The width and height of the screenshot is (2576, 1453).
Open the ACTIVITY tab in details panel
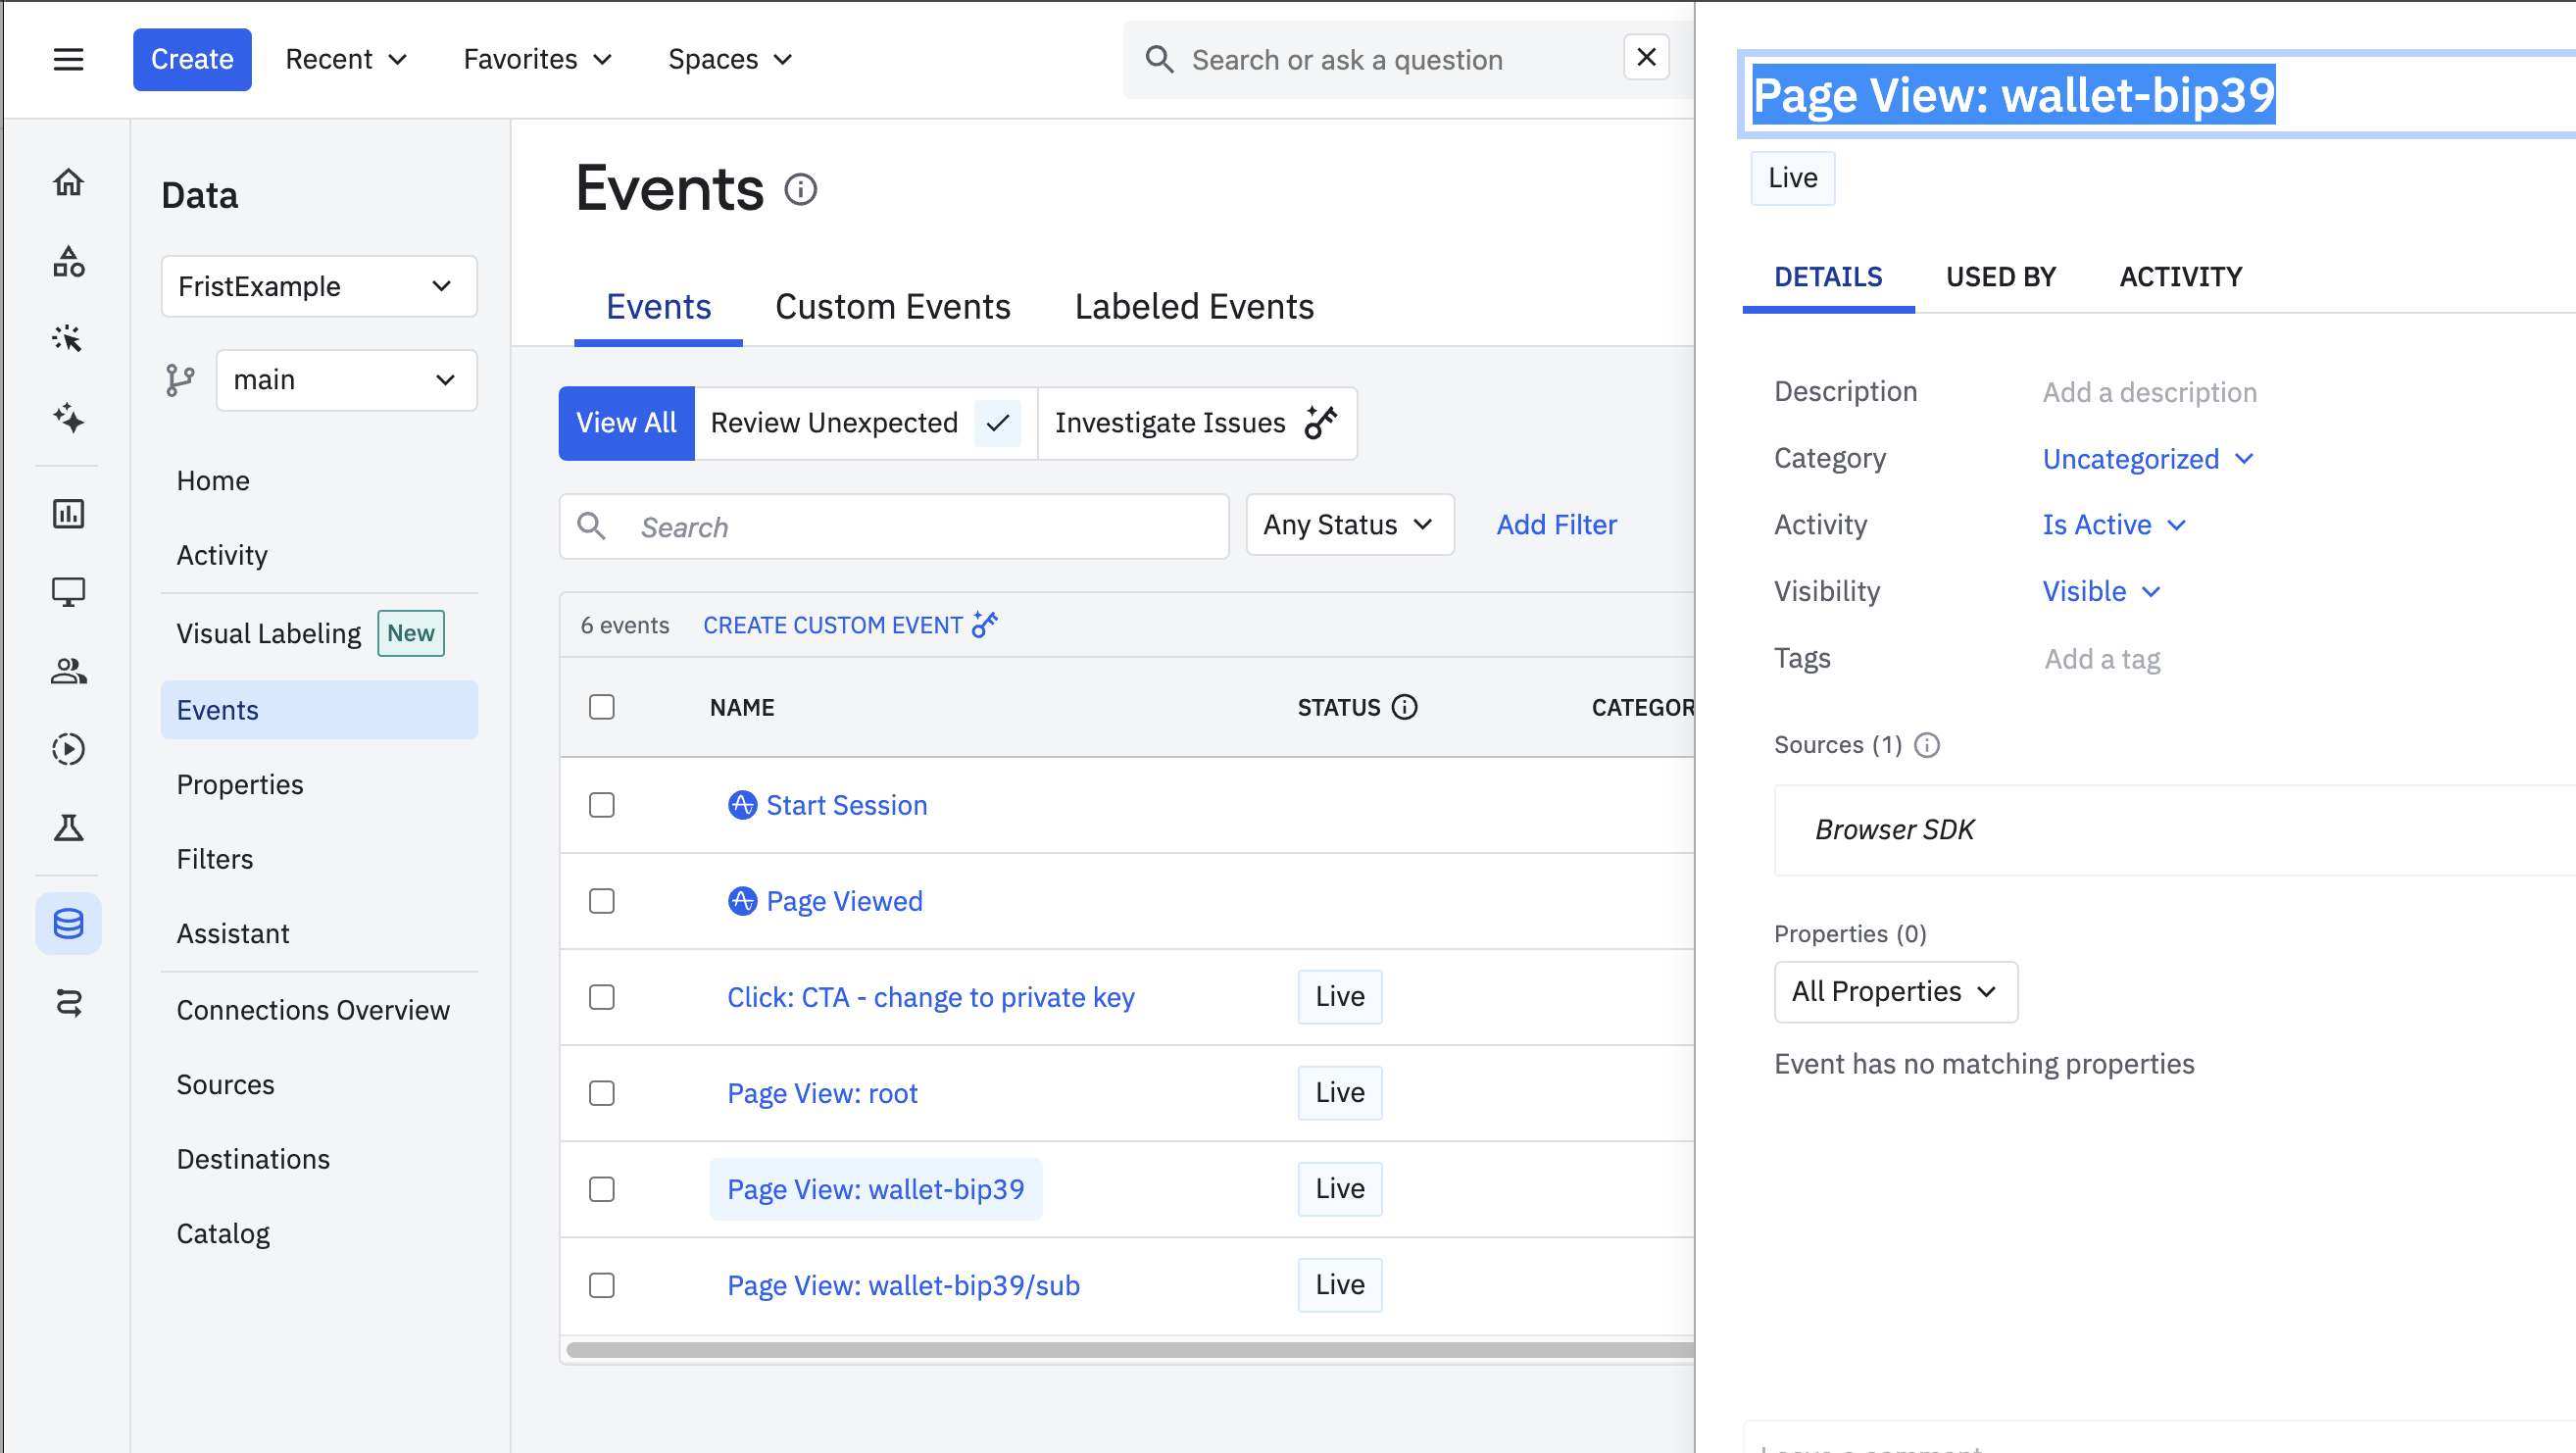(x=2180, y=277)
